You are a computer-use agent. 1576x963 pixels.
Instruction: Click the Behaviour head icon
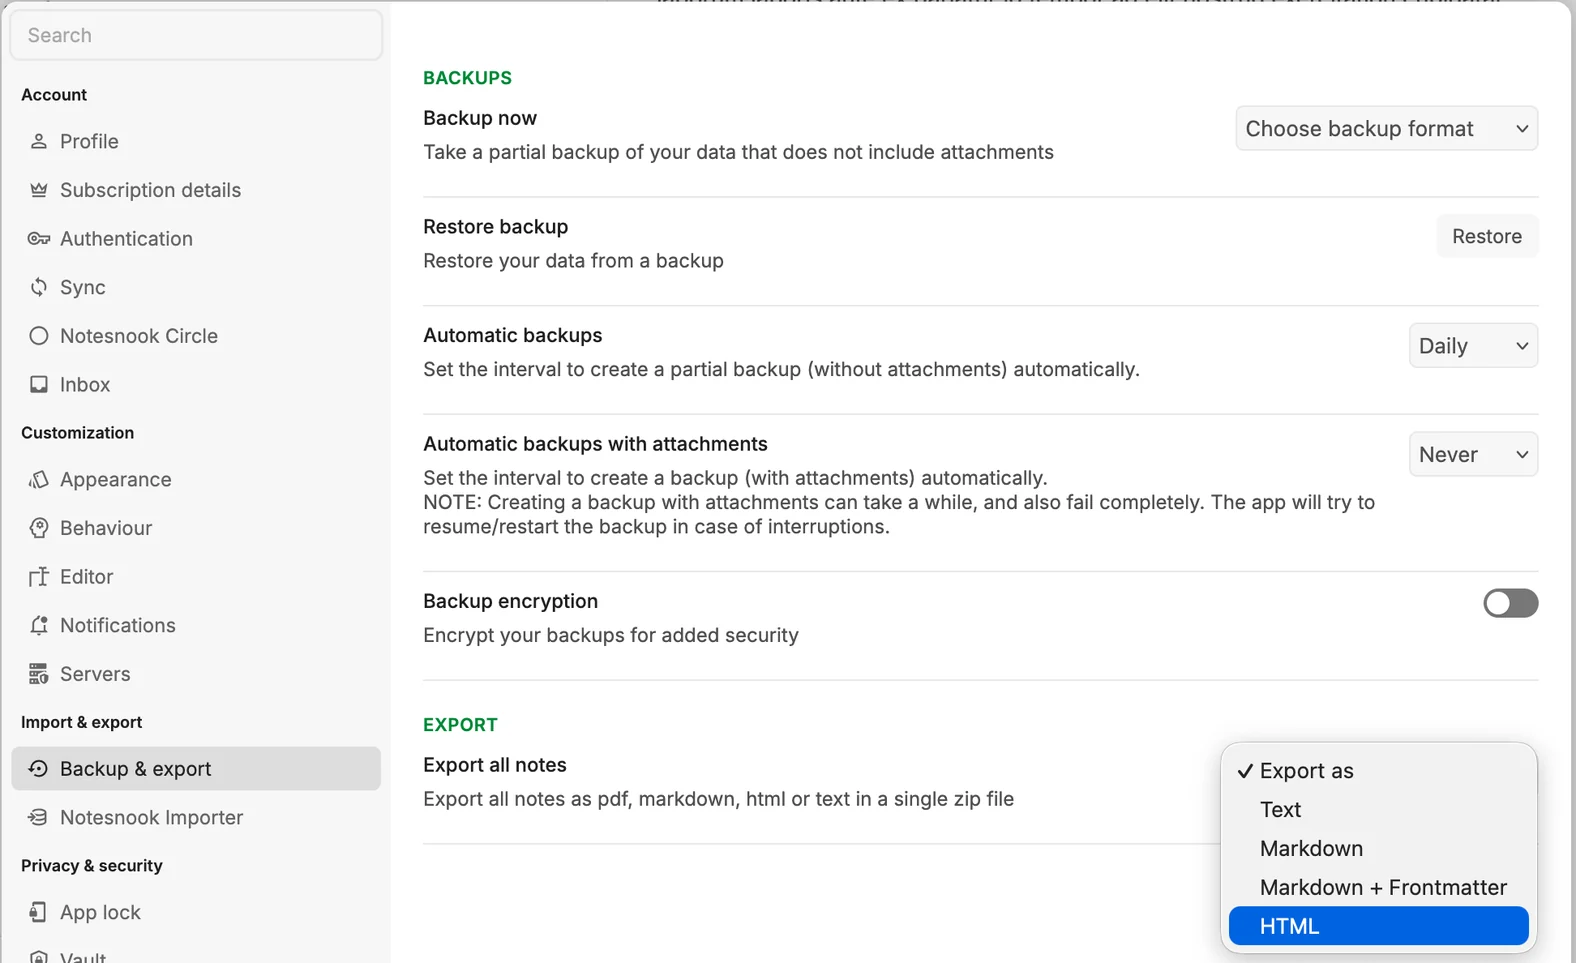38,528
